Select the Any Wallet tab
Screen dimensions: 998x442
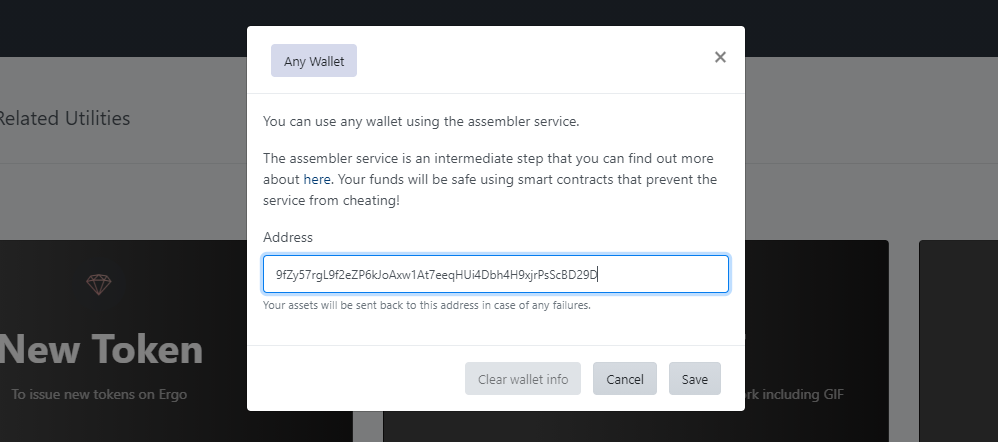(314, 61)
